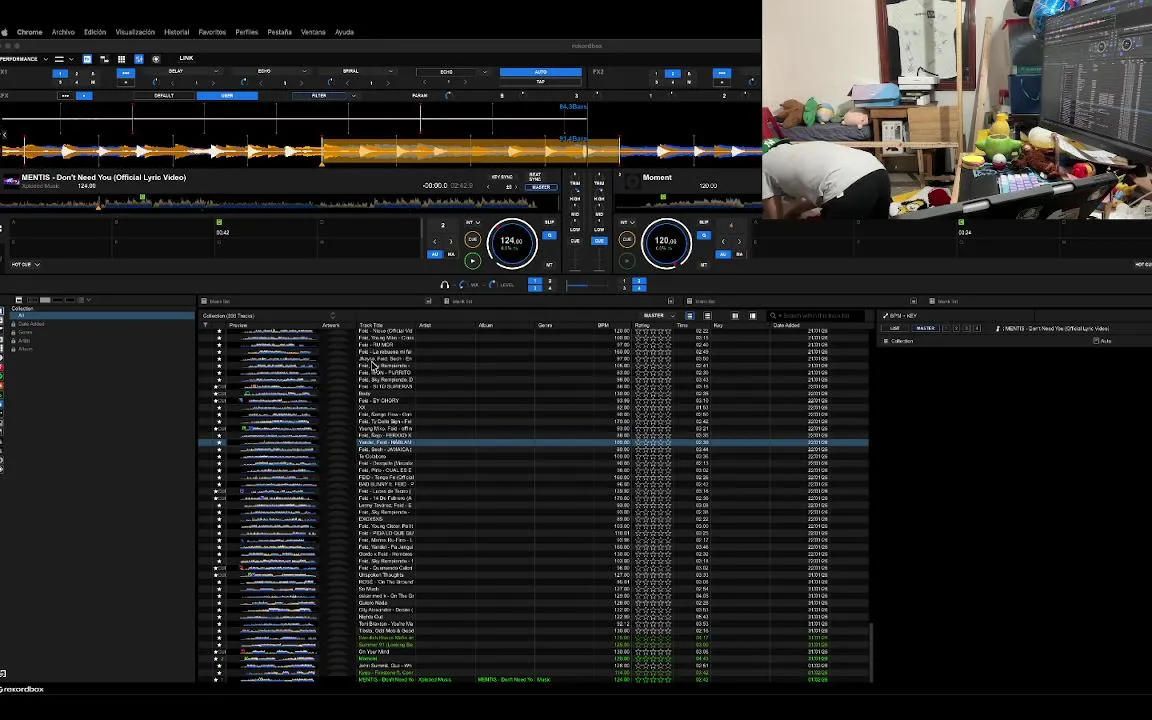Toggle Quantize Q on deck 2
Image resolution: width=1152 pixels, height=720 pixels.
tap(704, 235)
